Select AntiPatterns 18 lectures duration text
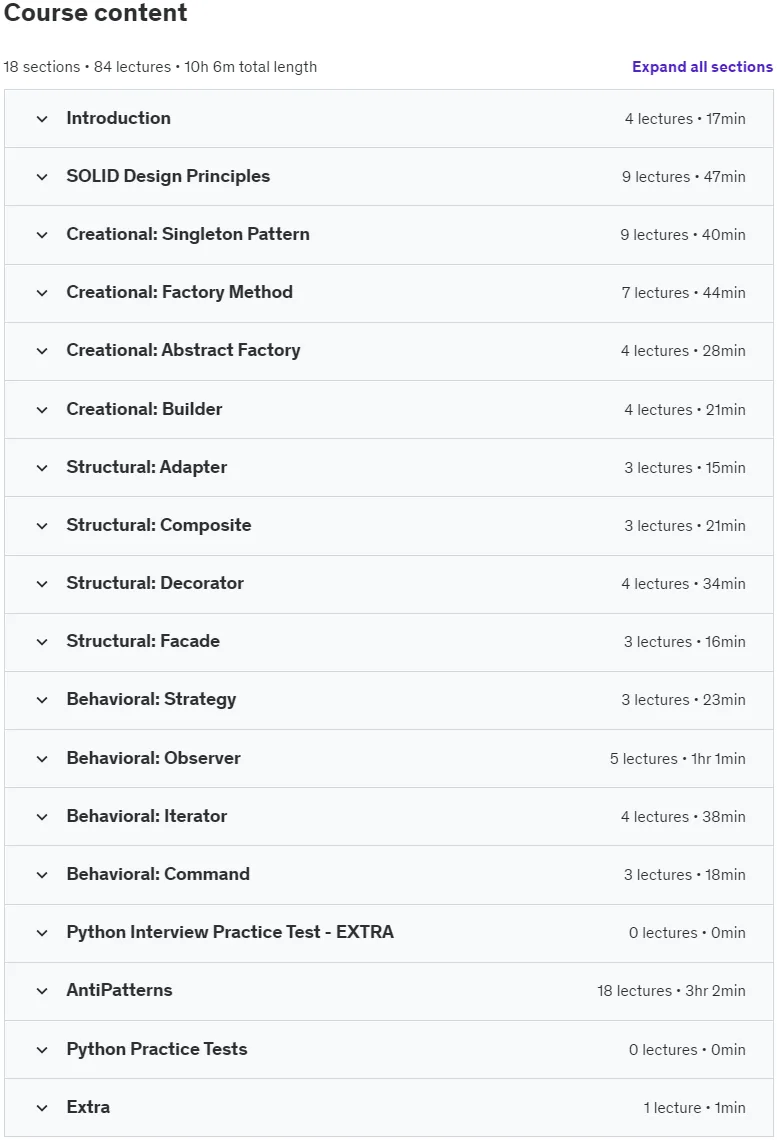Screen dimensions: 777x1140 [671, 991]
